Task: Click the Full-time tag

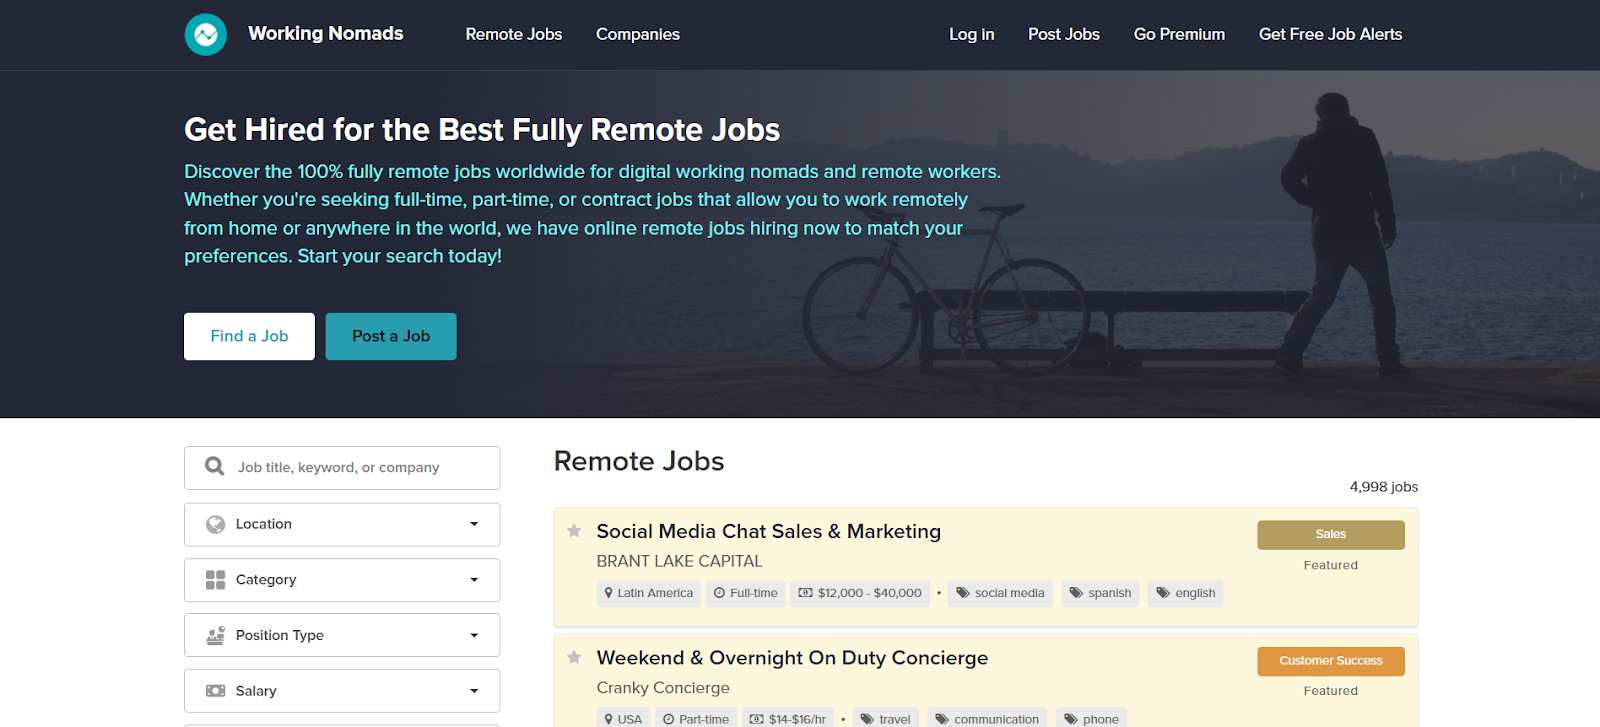Action: [745, 593]
